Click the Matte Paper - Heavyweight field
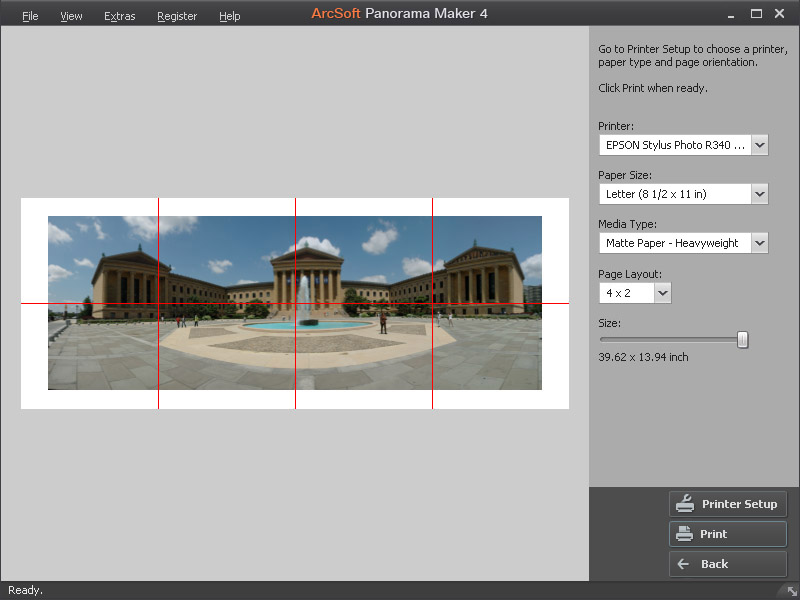 pyautogui.click(x=675, y=243)
